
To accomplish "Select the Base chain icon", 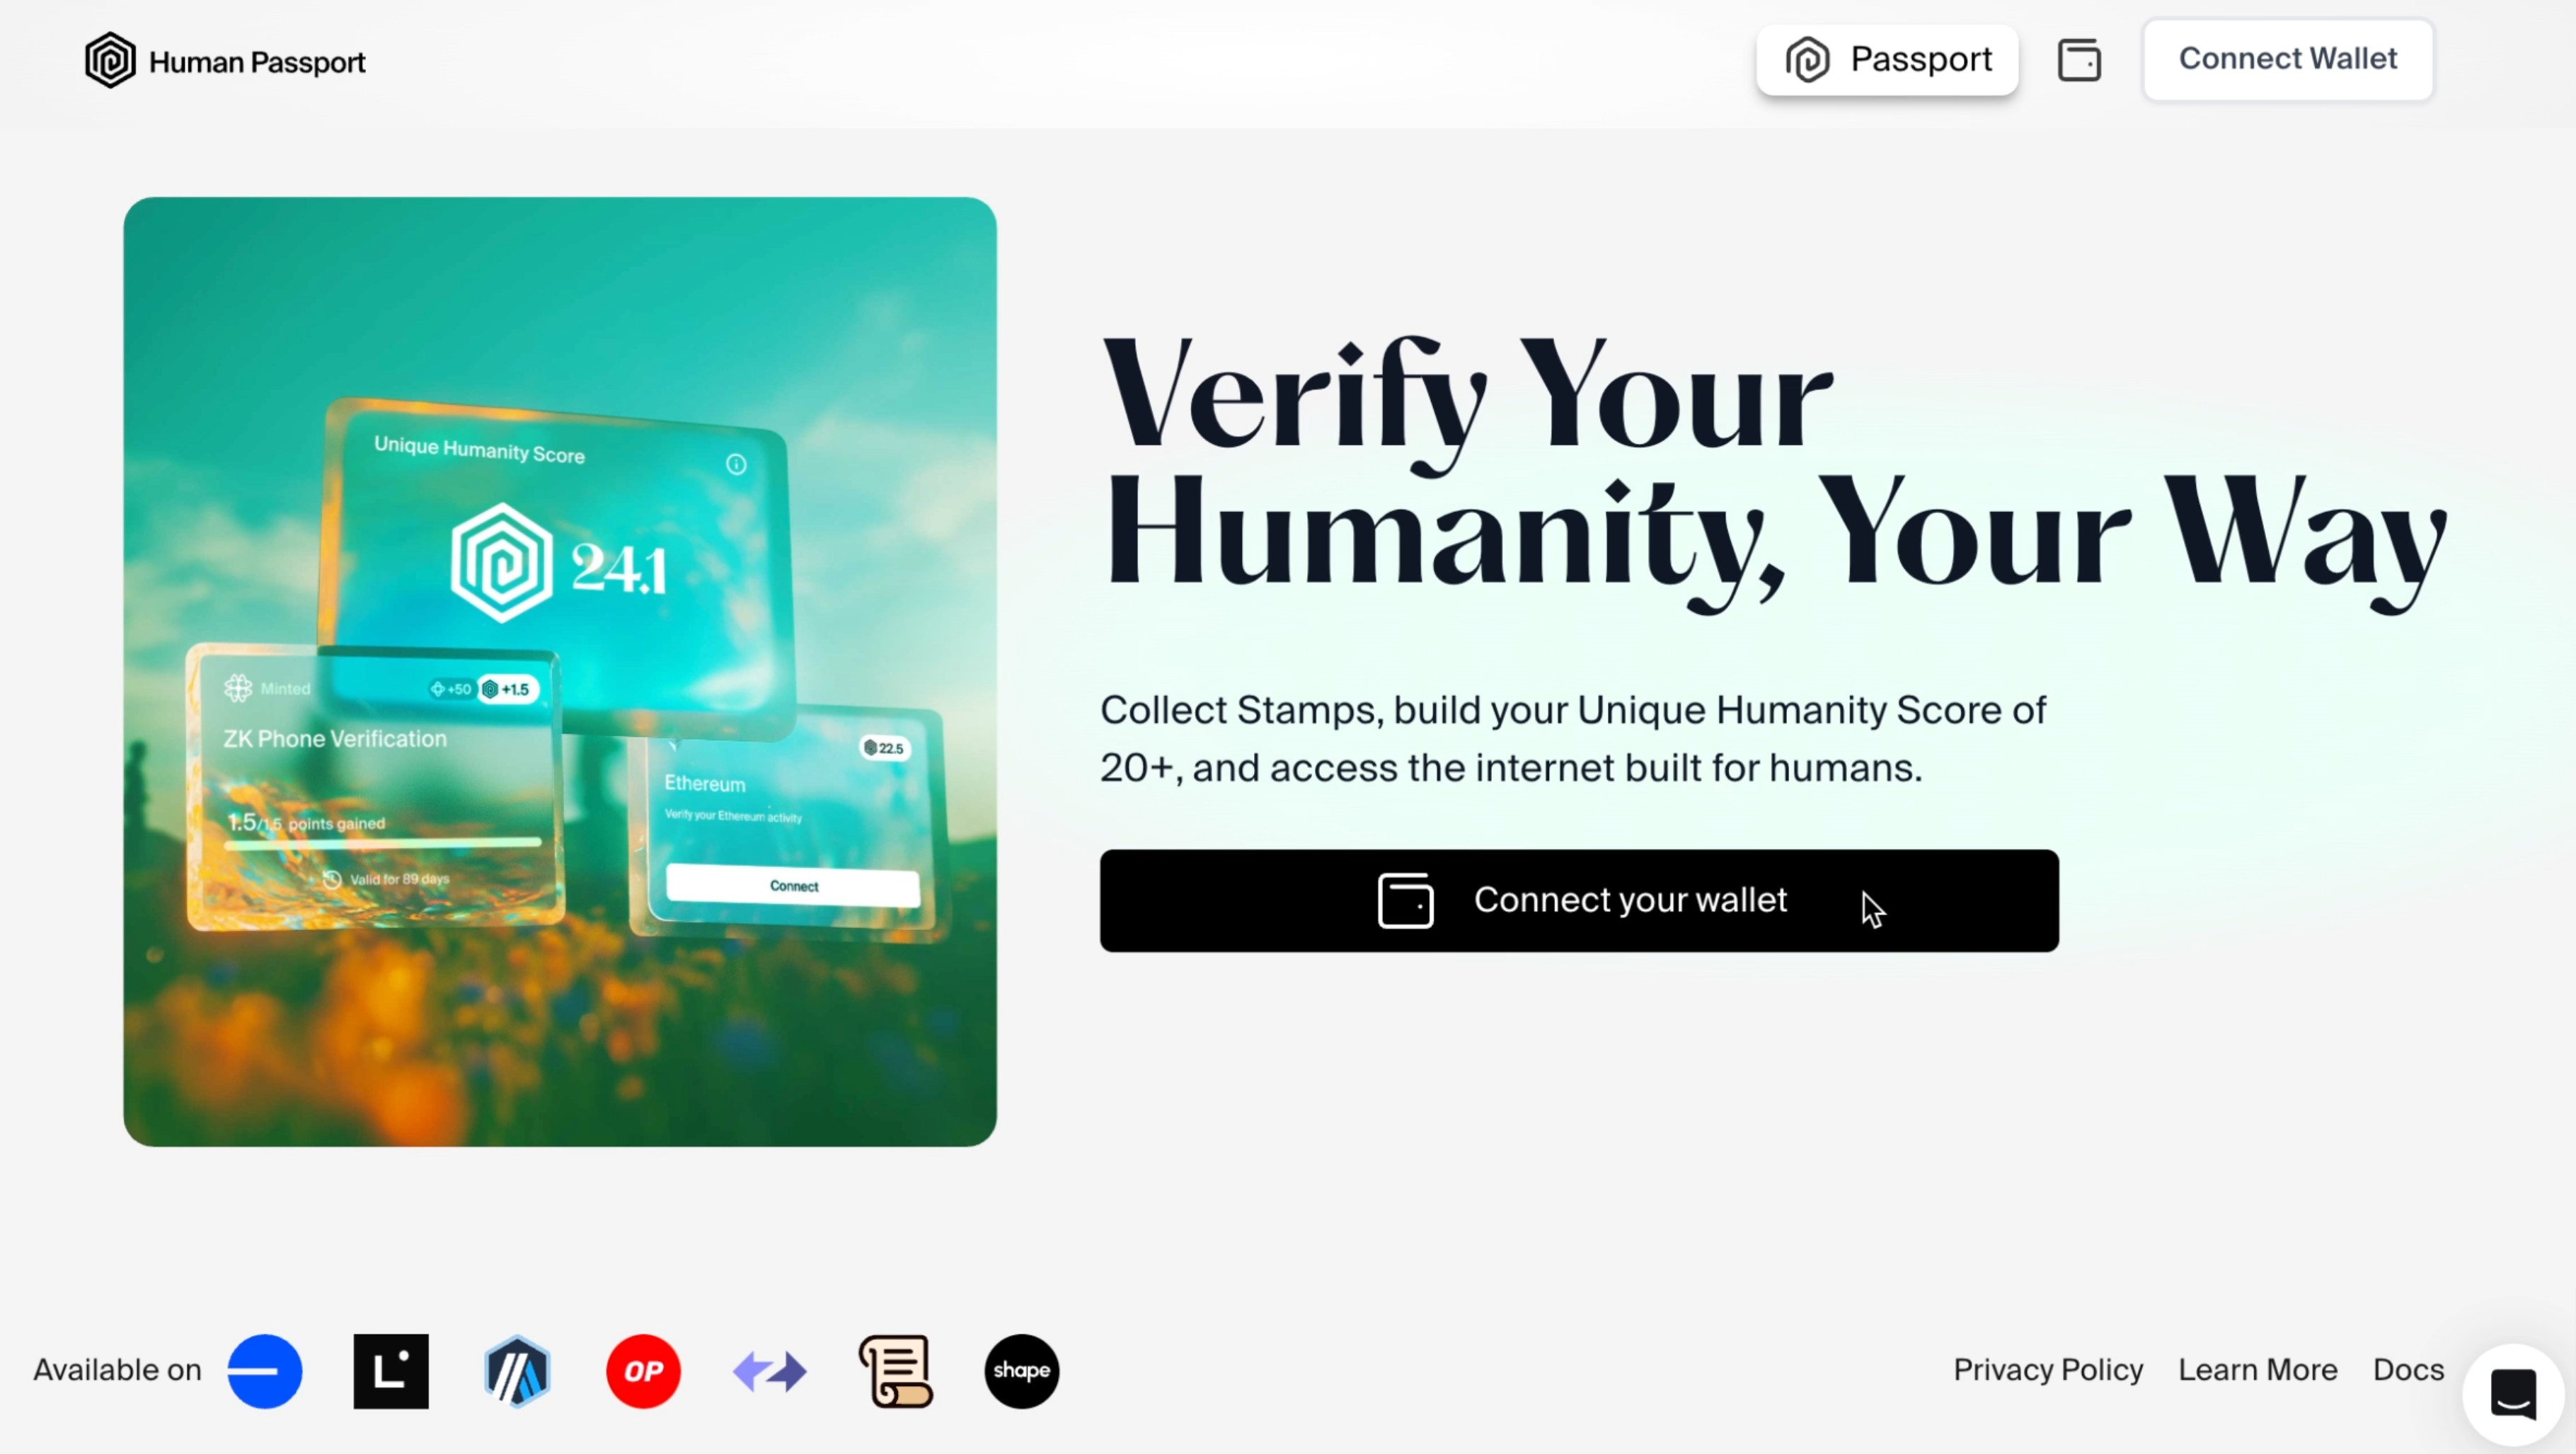I will pyautogui.click(x=265, y=1371).
